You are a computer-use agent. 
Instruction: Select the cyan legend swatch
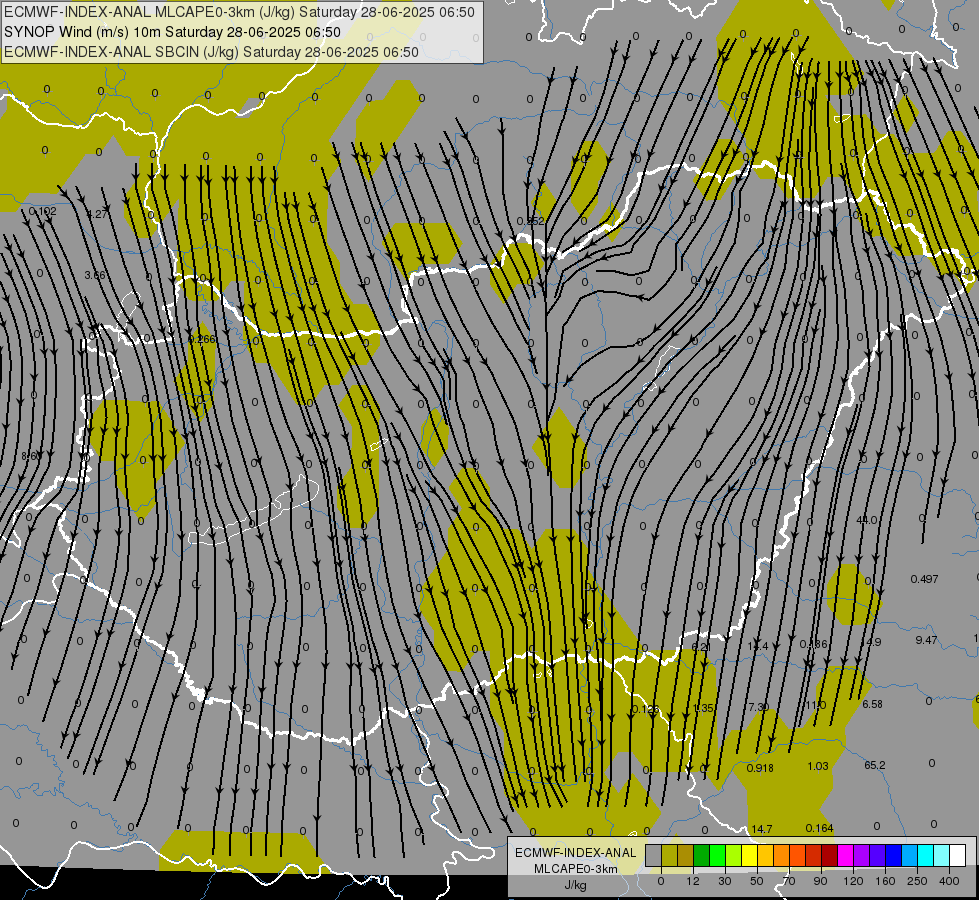[926, 855]
